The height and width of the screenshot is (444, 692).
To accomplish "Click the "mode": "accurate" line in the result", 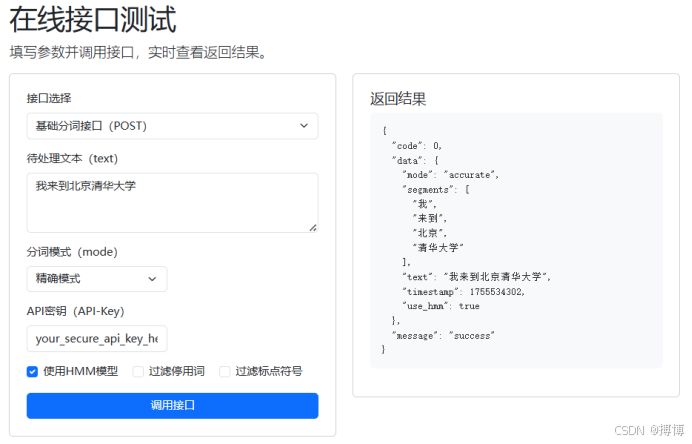I will tap(451, 175).
